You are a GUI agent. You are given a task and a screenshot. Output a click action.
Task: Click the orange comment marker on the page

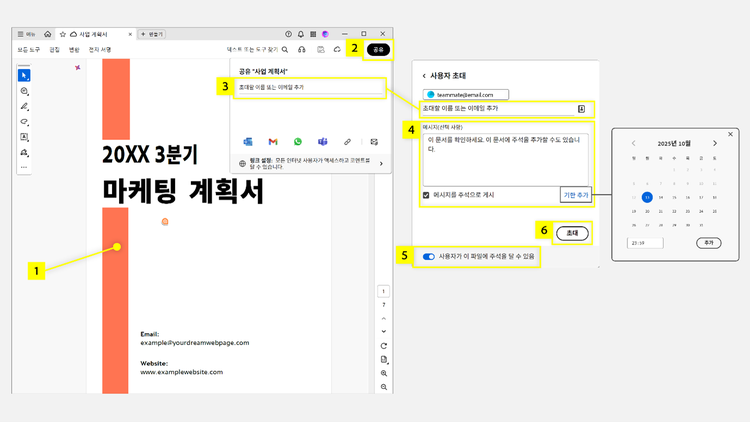coord(165,222)
